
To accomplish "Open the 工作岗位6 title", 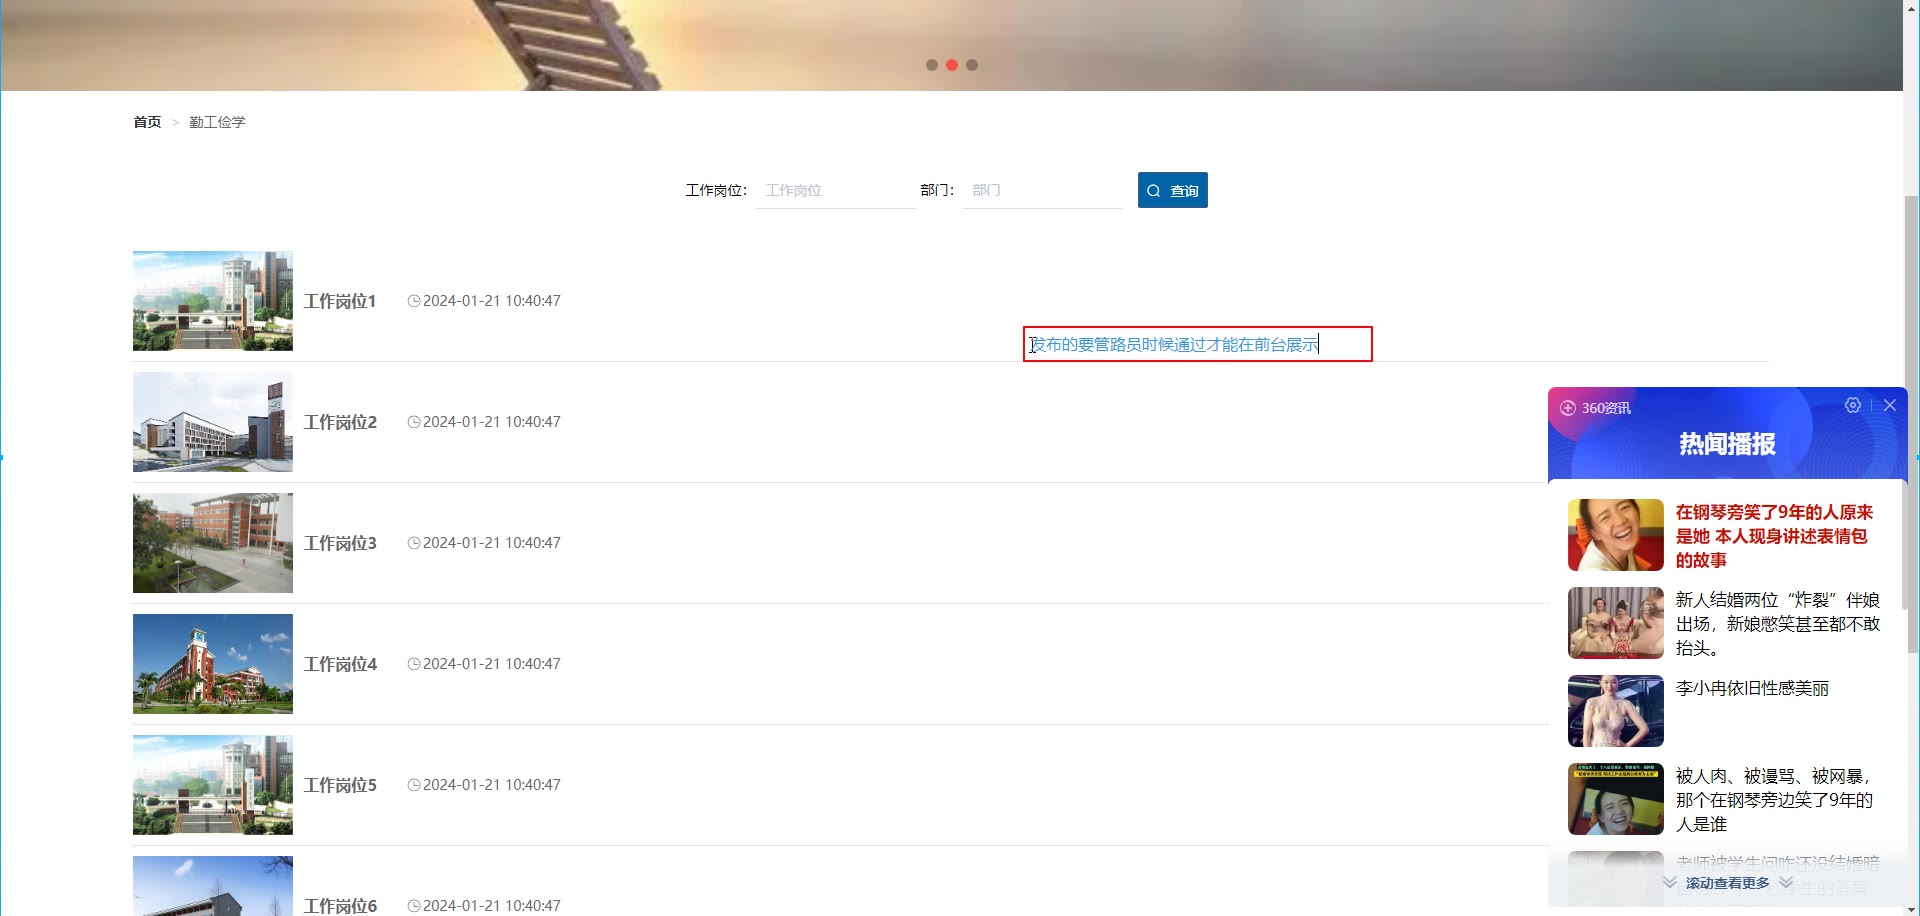I will [340, 906].
